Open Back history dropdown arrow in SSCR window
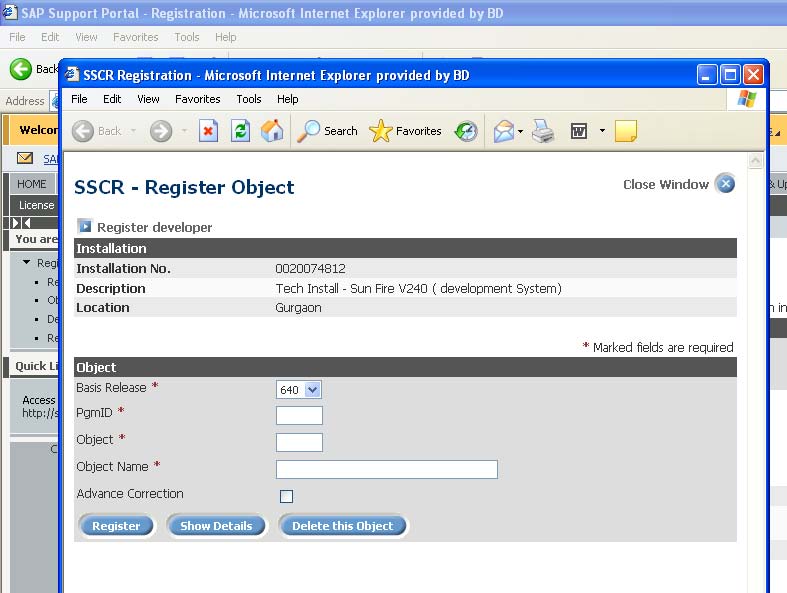The width and height of the screenshot is (787, 593). (134, 131)
